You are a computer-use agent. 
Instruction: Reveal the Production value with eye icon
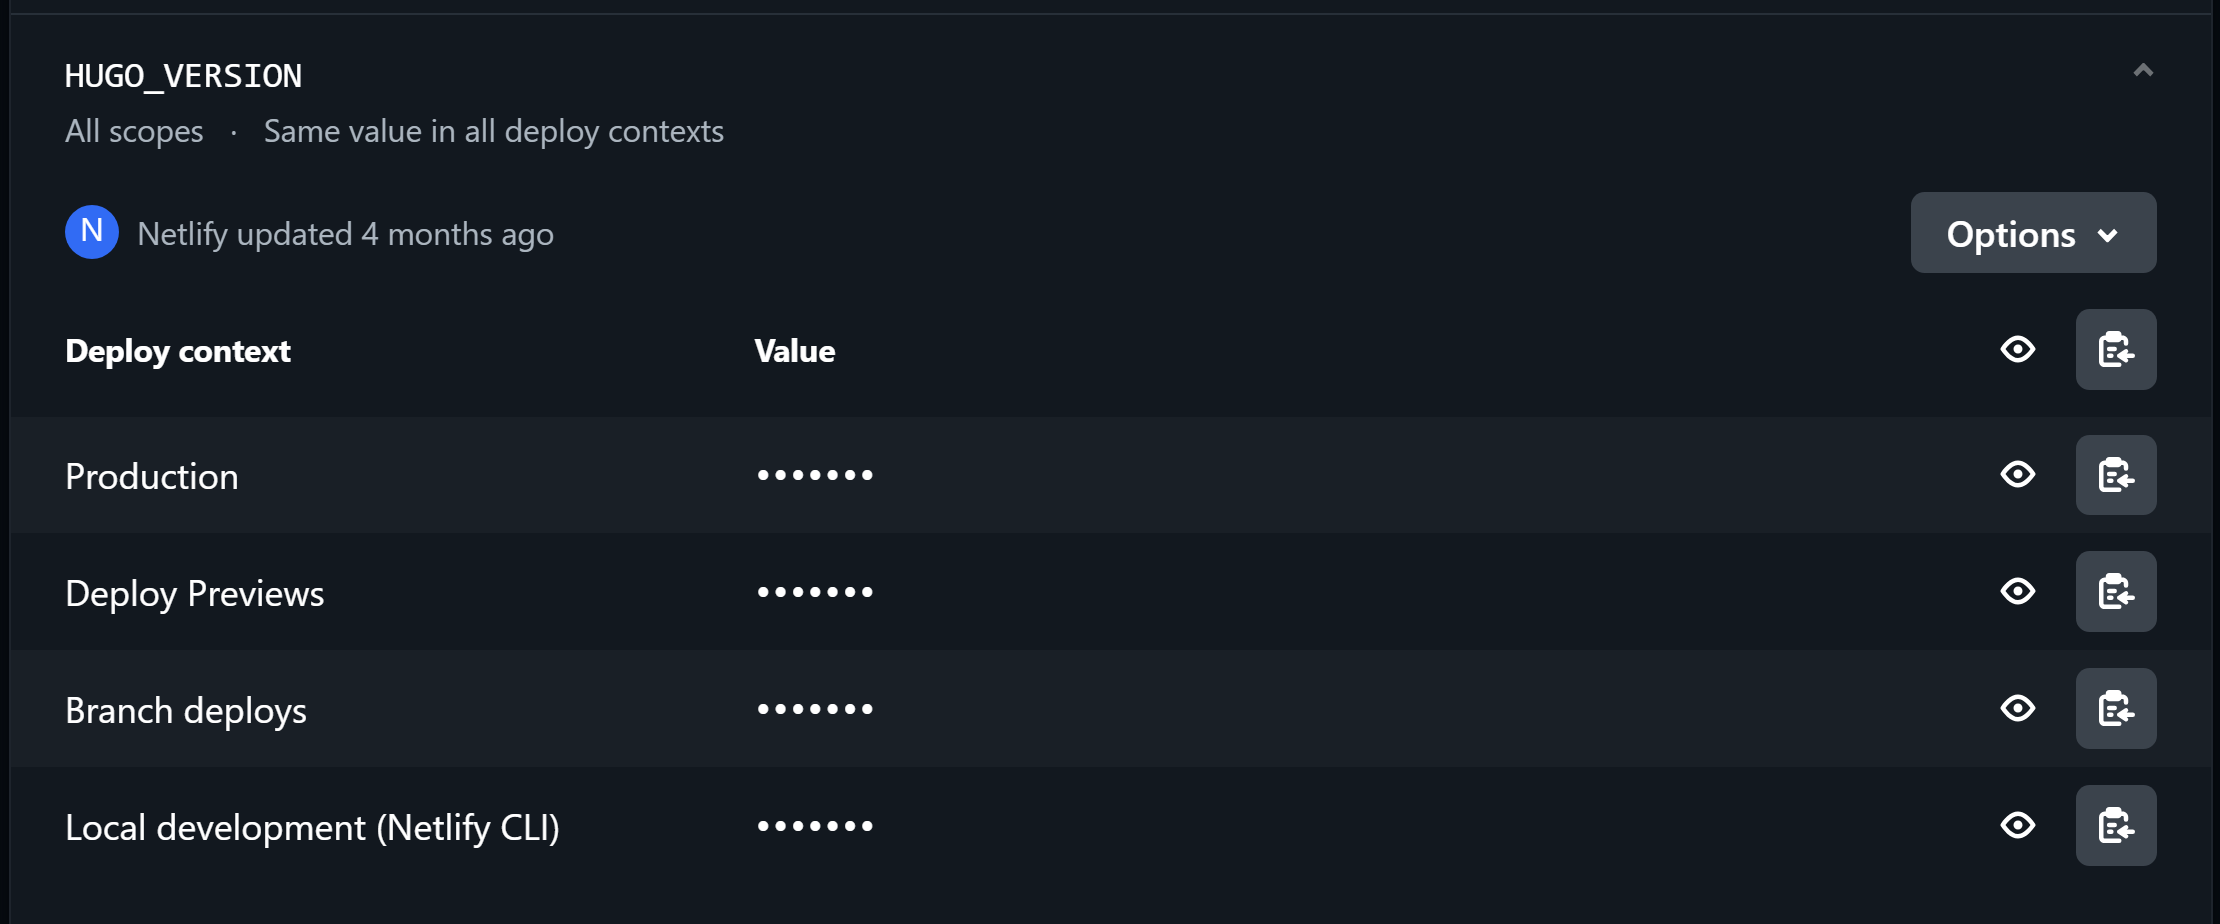(x=2018, y=475)
